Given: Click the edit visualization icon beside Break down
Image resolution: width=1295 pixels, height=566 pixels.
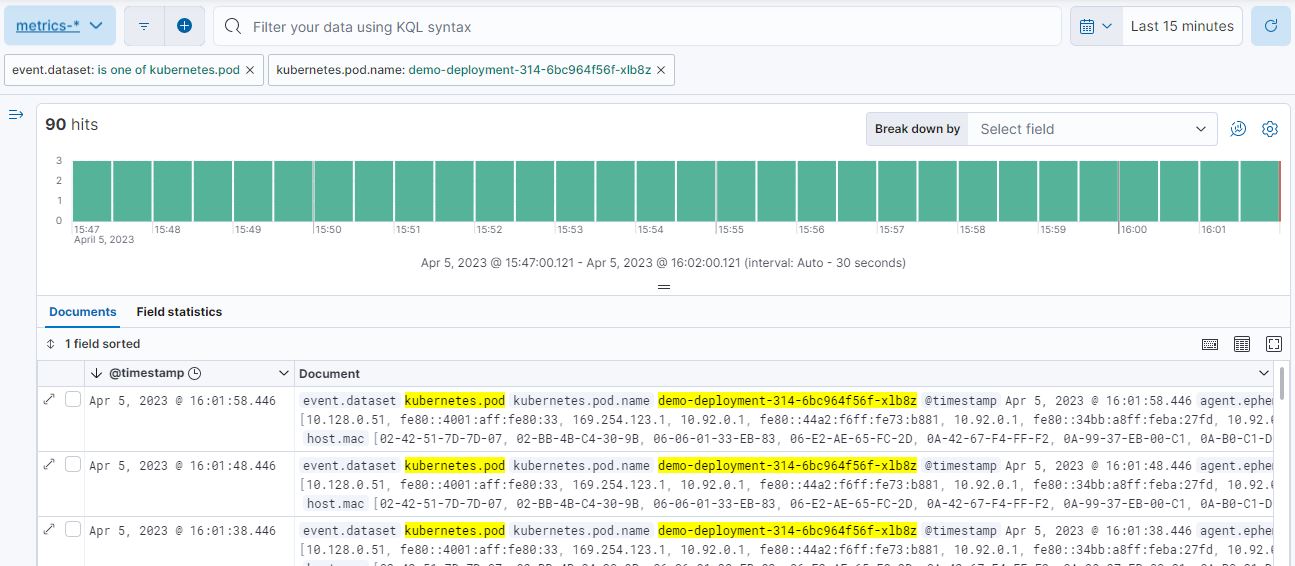Looking at the screenshot, I should 1238,129.
